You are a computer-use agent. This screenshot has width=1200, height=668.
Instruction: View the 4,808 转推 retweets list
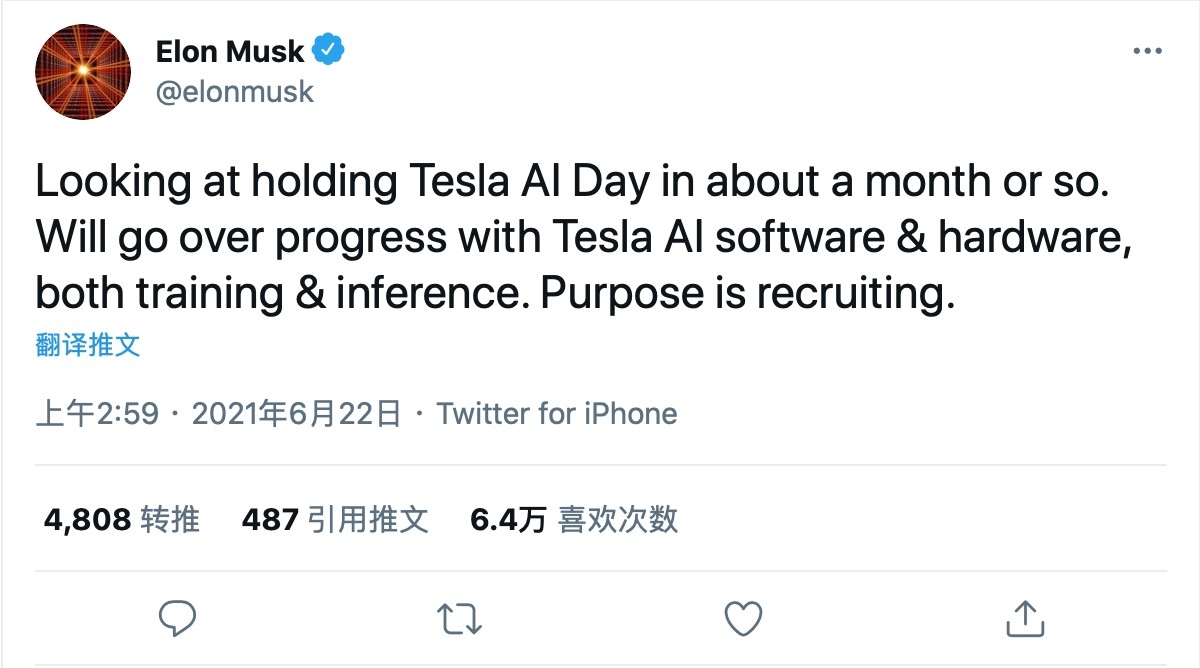tap(122, 519)
